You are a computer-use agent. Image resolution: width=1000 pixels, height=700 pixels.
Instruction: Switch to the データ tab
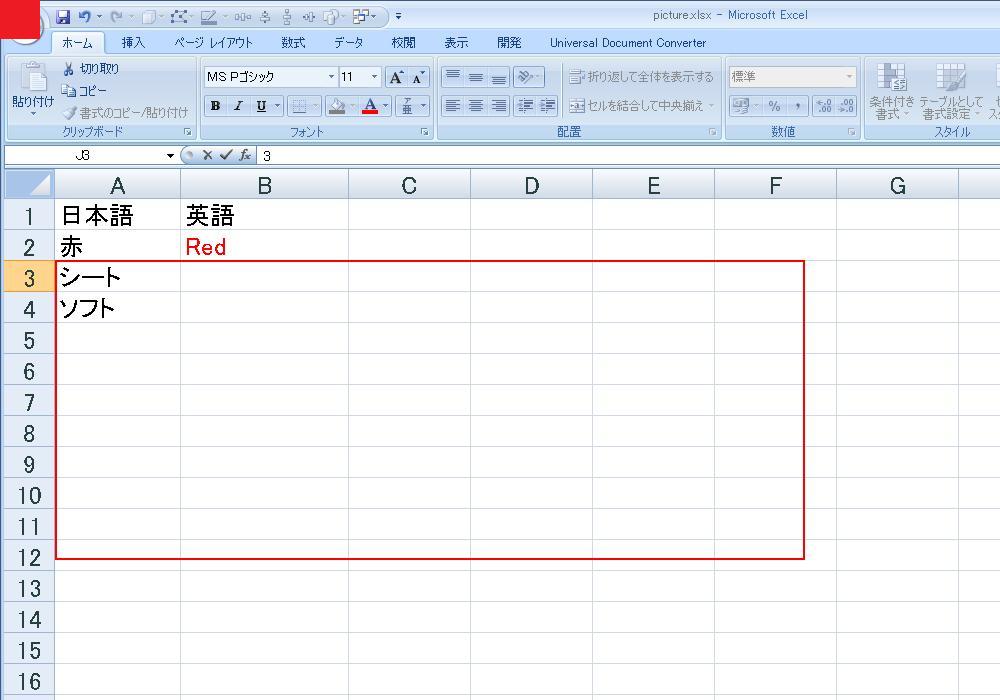349,43
